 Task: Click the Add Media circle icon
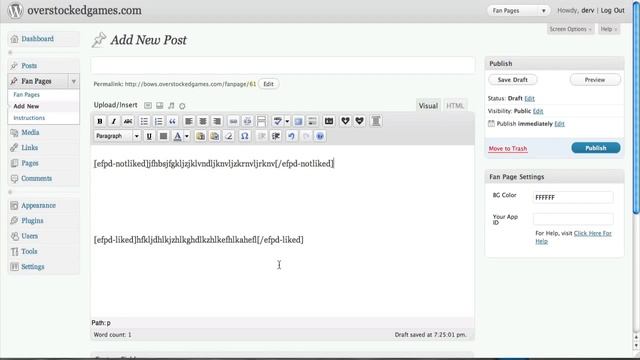tap(182, 106)
